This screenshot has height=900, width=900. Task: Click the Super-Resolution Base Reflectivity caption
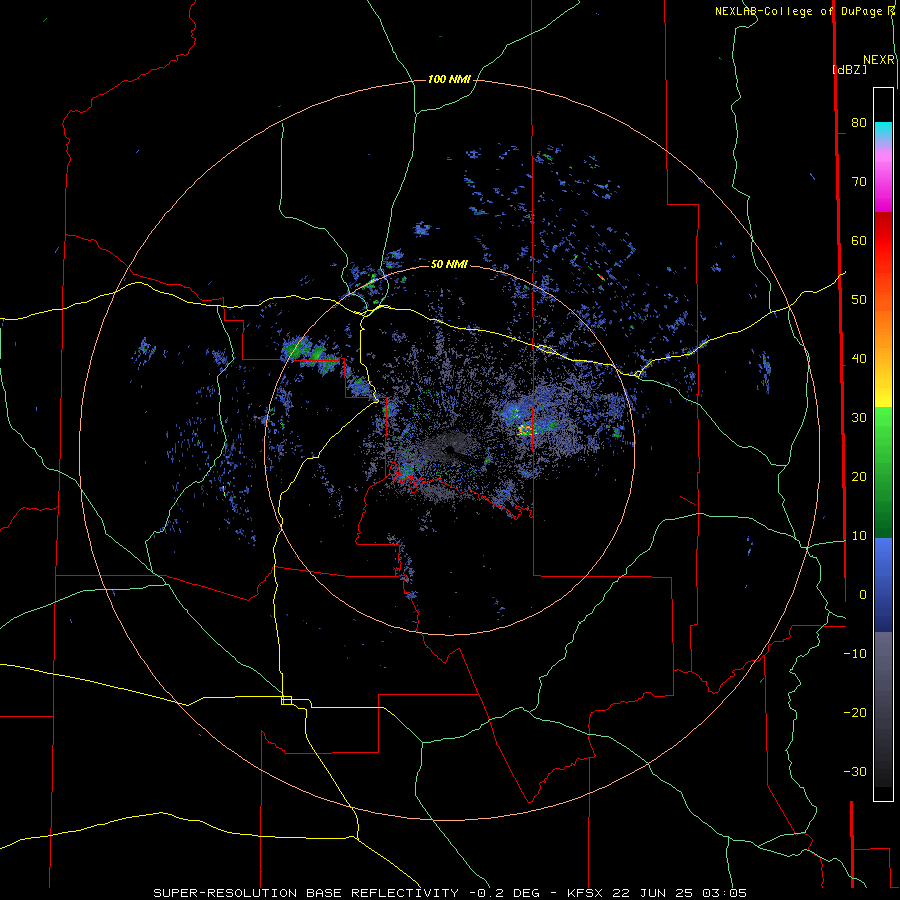coord(449,893)
